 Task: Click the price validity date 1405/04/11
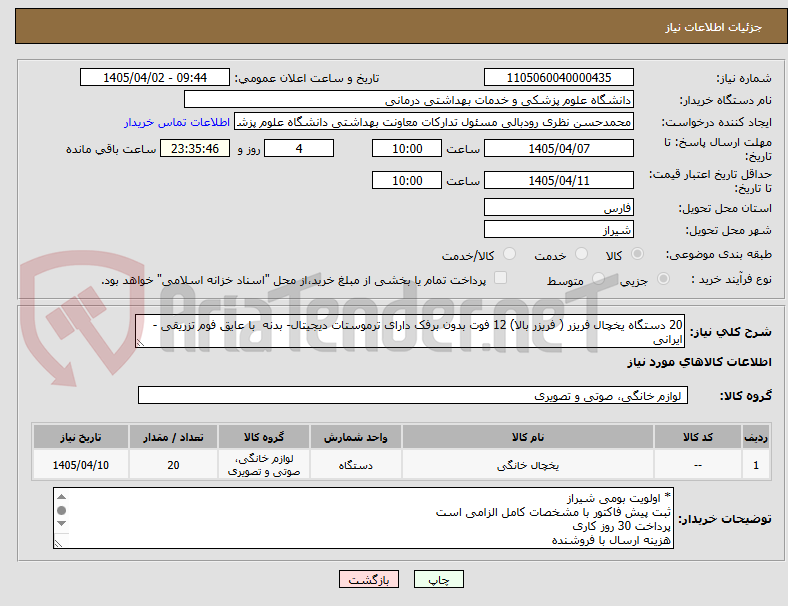coord(558,180)
